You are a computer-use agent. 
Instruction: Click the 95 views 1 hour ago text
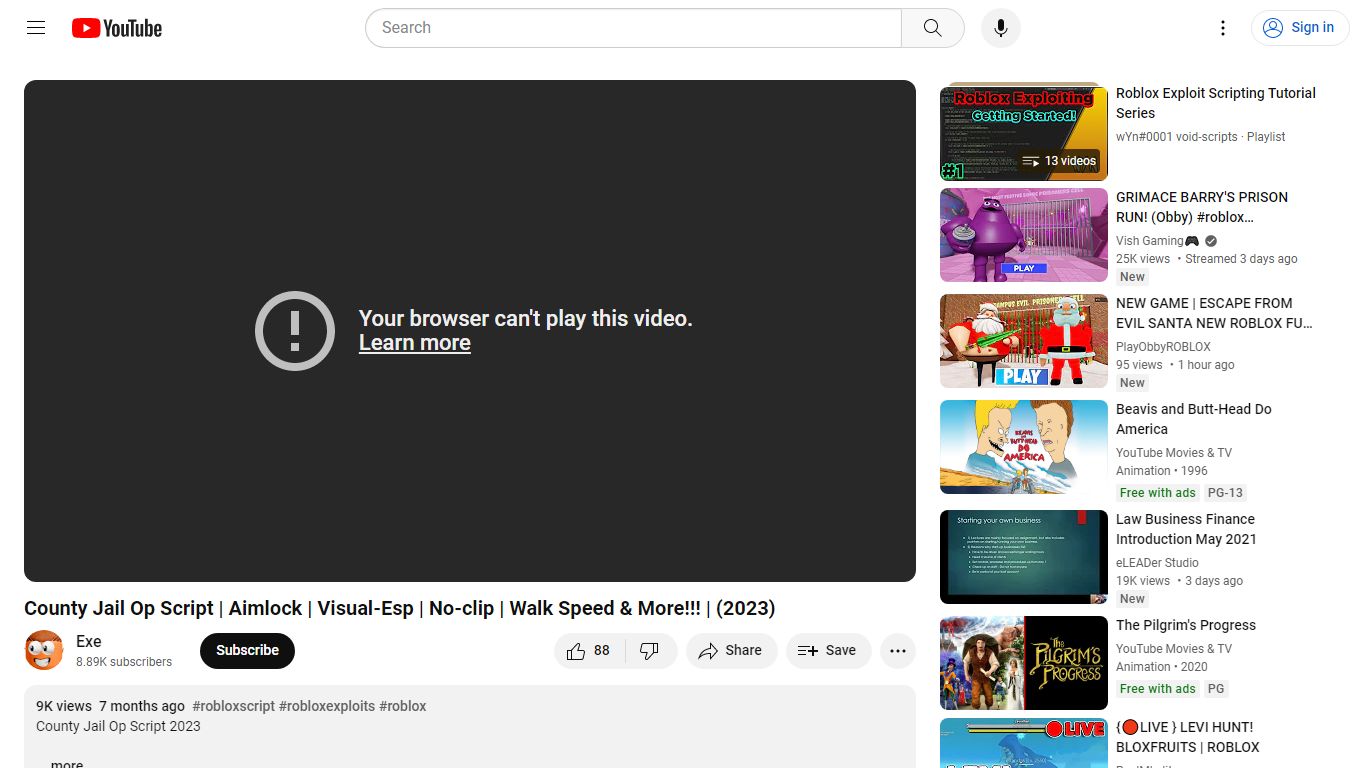pyautogui.click(x=1175, y=365)
